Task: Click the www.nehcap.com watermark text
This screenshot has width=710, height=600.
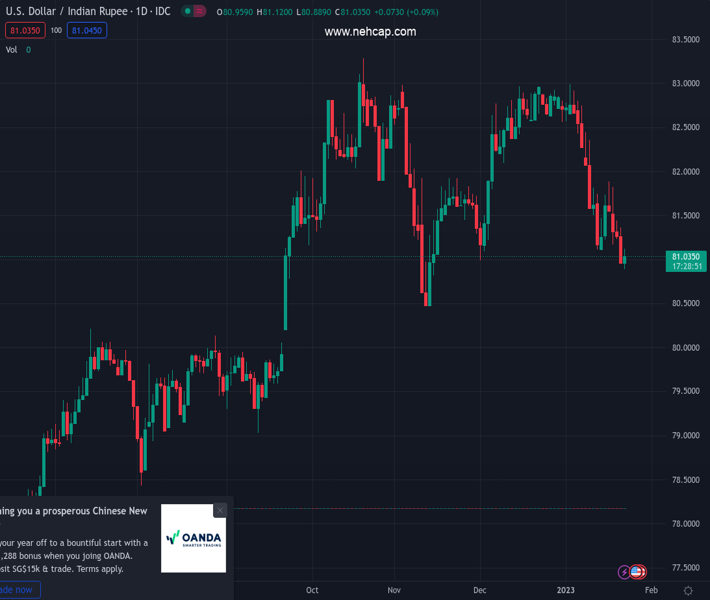Action: [x=370, y=32]
